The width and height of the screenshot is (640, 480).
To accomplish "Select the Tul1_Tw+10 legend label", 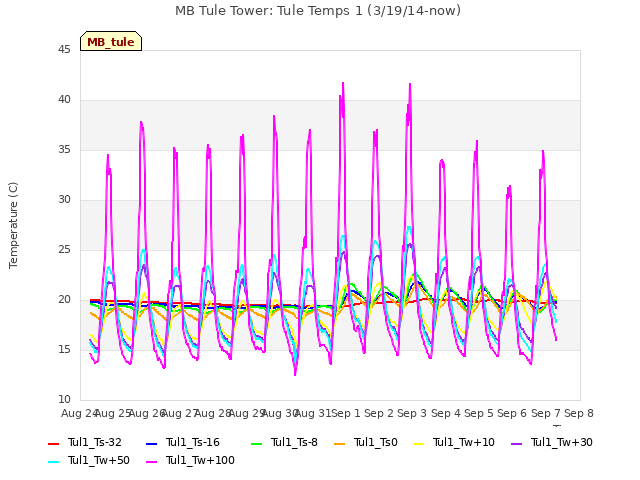I will pyautogui.click(x=464, y=442).
